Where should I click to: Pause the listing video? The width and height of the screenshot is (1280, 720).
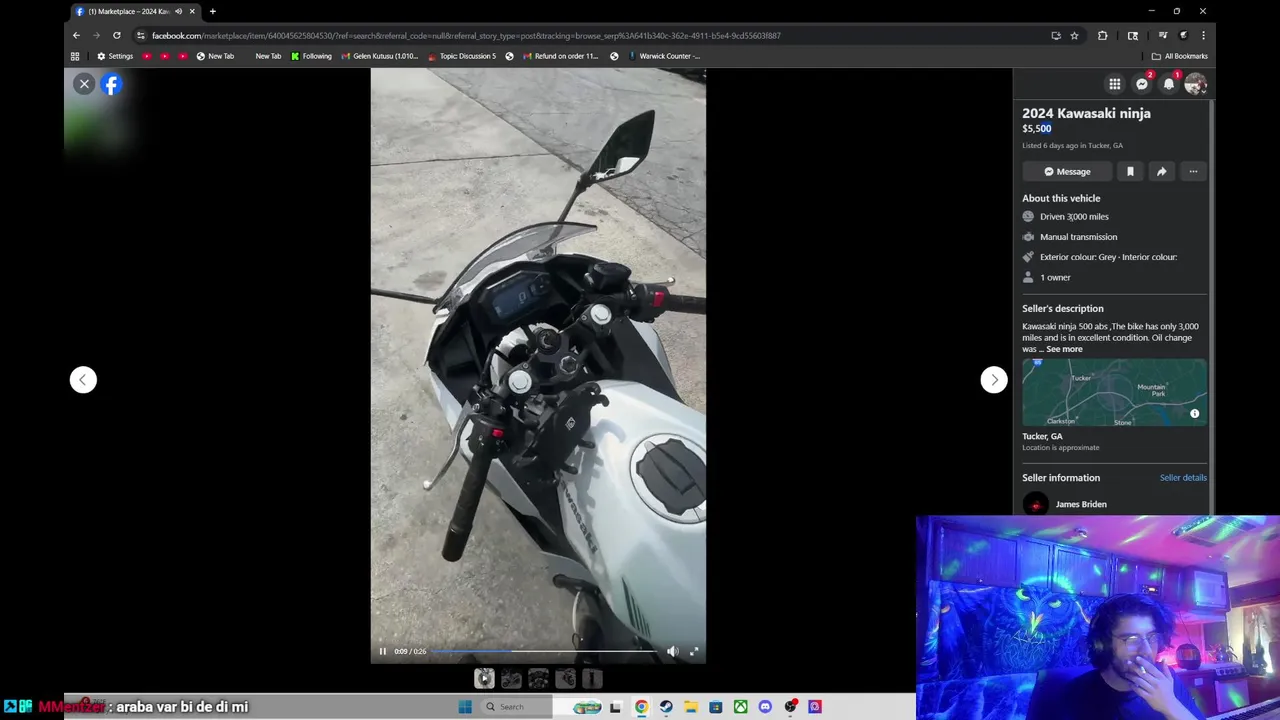click(382, 651)
